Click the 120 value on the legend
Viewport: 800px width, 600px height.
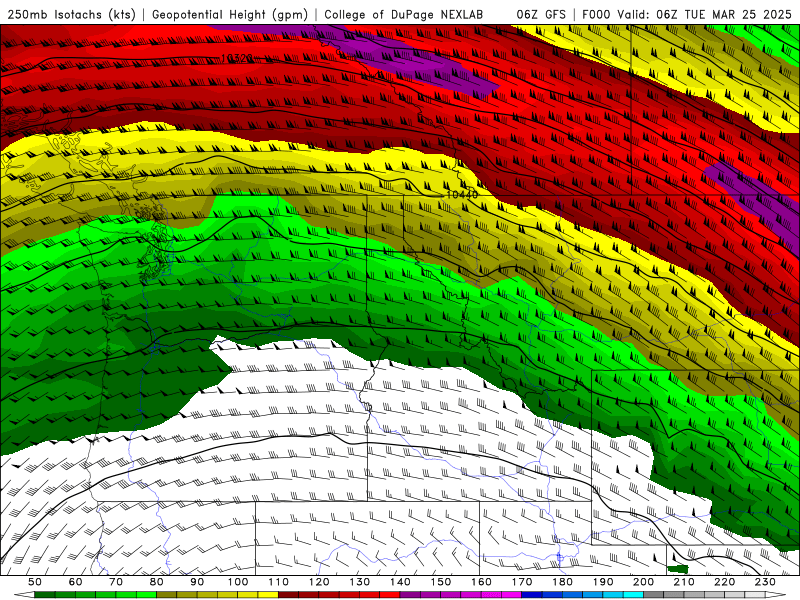coord(319,582)
